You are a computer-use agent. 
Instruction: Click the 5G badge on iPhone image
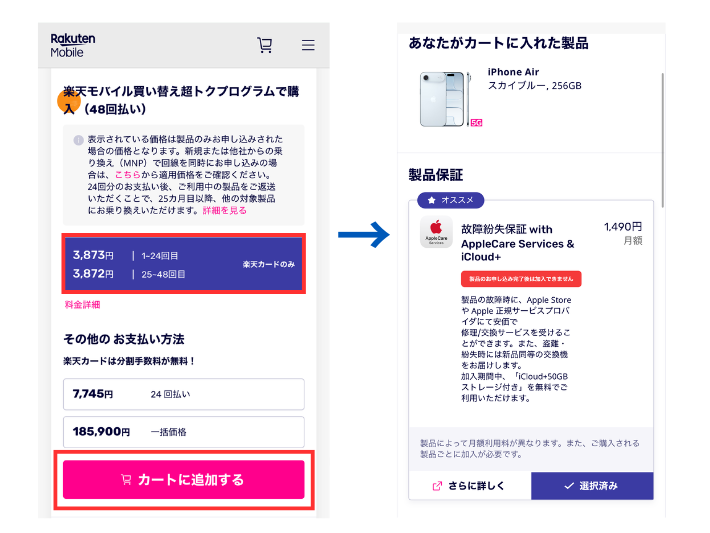476,122
